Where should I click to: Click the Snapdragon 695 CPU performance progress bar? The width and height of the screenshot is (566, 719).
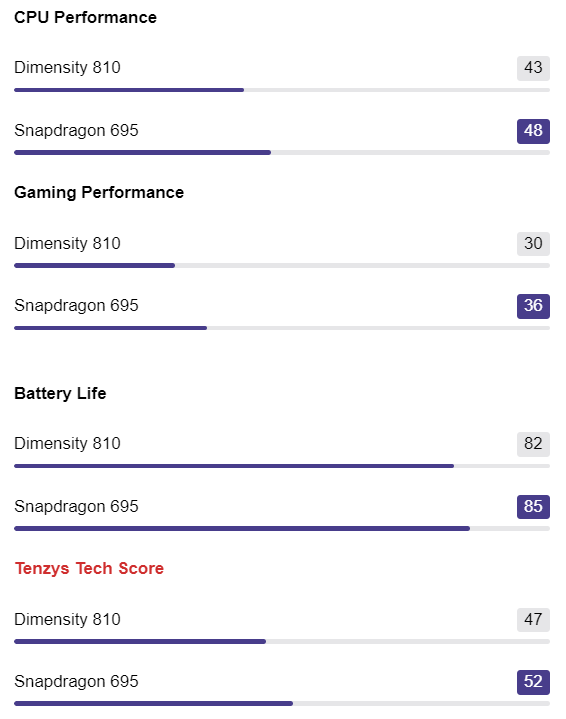282,152
